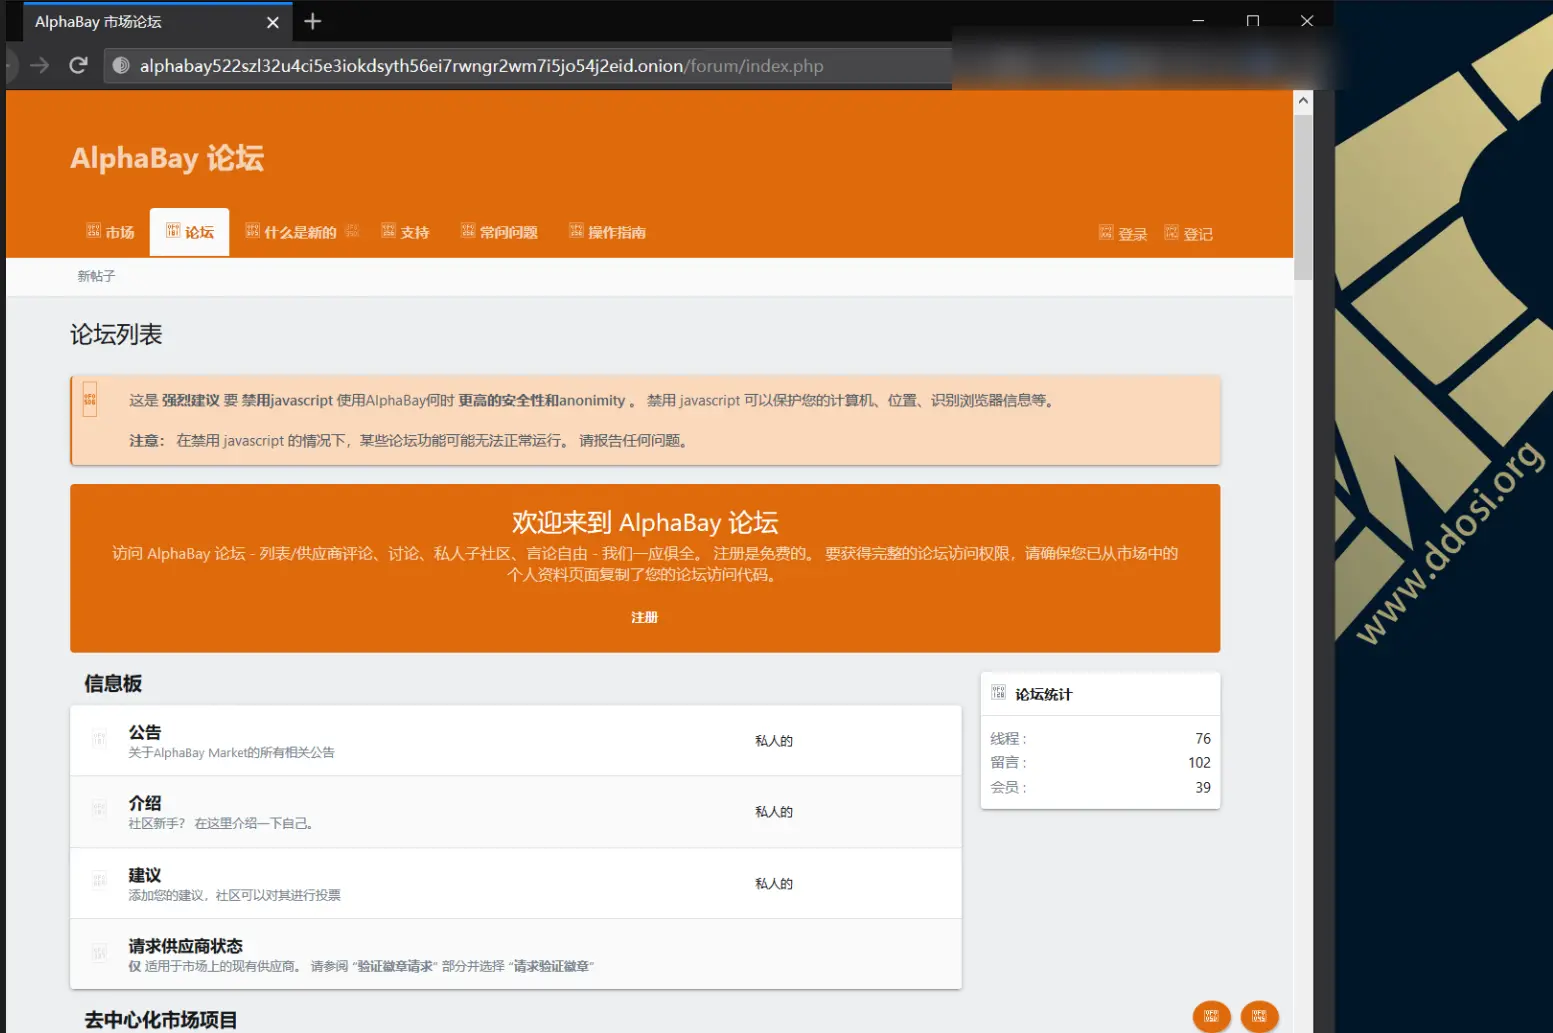Click the 论坛统计 heading text
This screenshot has width=1553, height=1033.
(1044, 694)
